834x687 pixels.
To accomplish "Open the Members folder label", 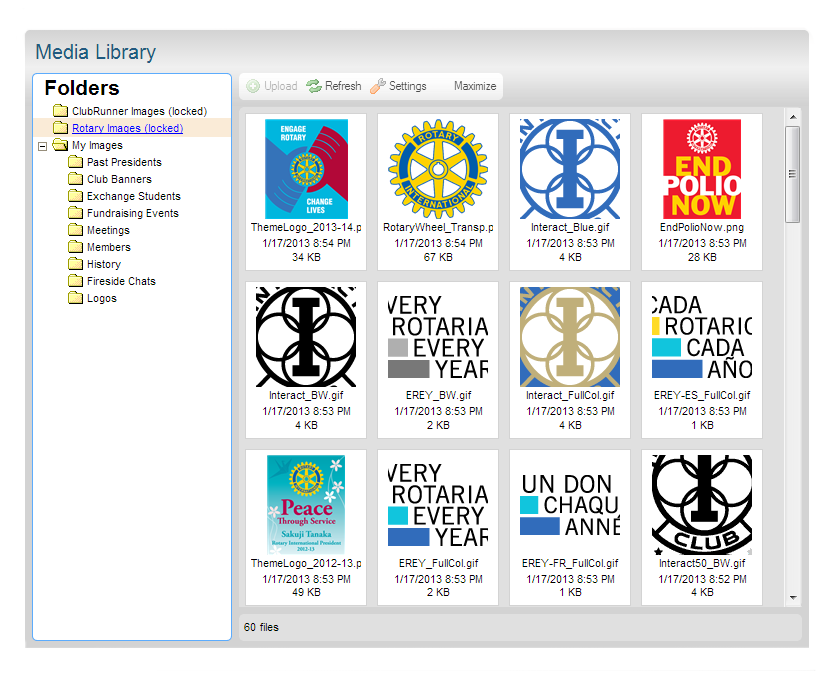I will point(109,247).
